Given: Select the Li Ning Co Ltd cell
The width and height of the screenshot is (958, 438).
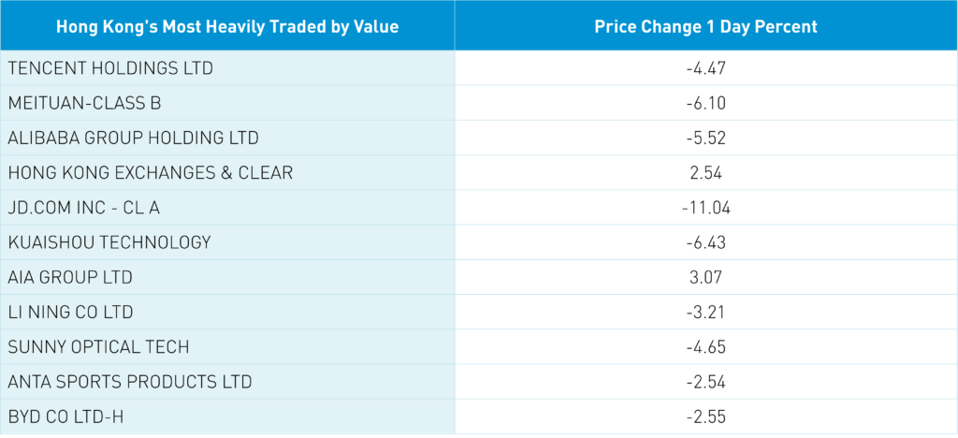Looking at the screenshot, I should click(71, 312).
